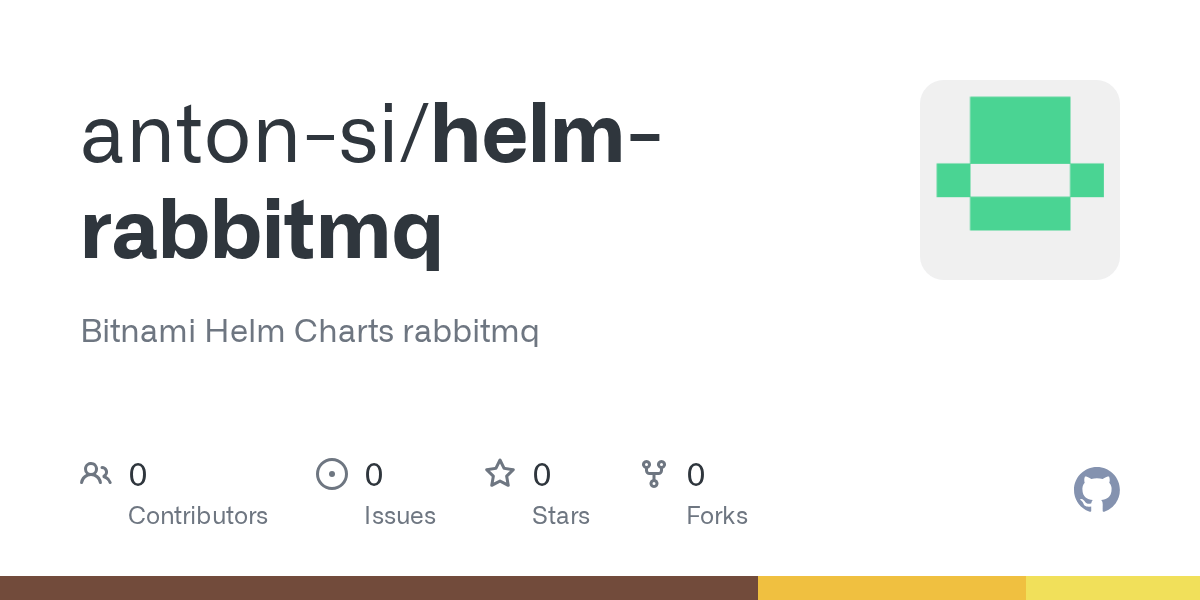Click the orange language bar segment
Viewport: 1200px width, 600px height.
click(x=892, y=588)
